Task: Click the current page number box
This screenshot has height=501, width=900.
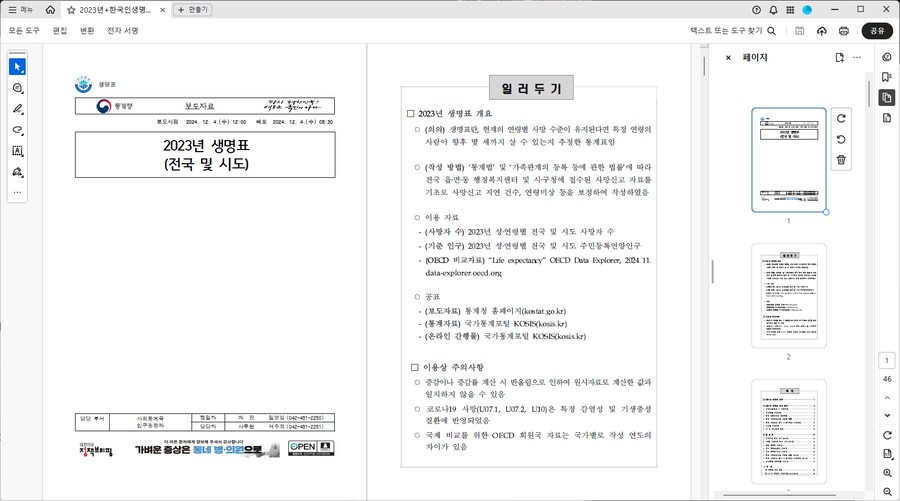Action: [x=887, y=360]
